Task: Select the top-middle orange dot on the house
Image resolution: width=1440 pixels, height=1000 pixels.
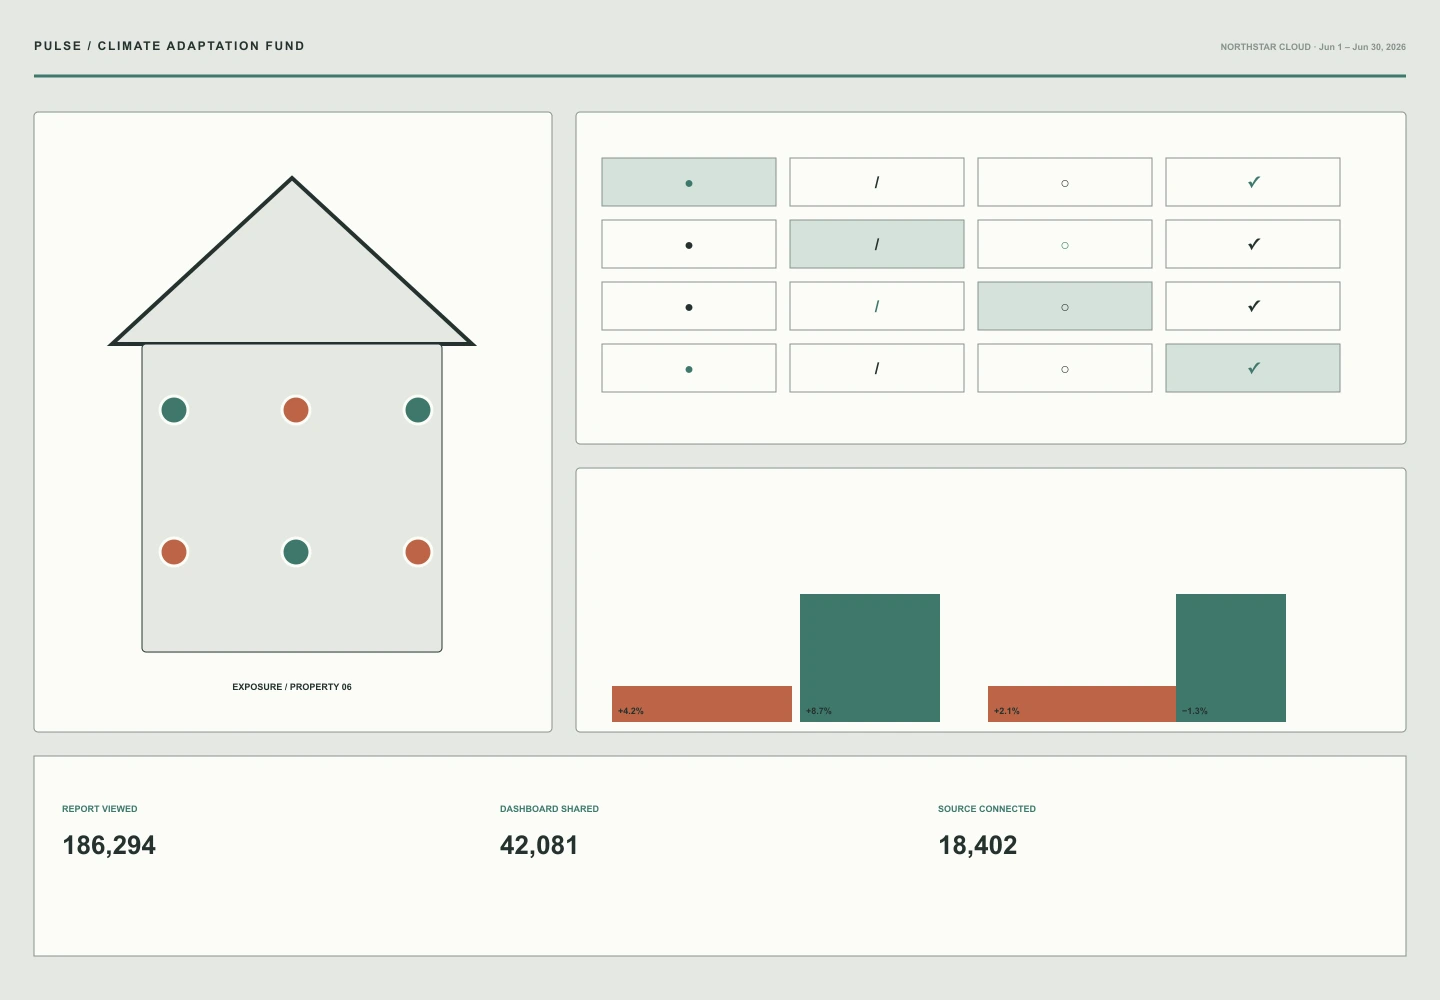Action: [296, 410]
